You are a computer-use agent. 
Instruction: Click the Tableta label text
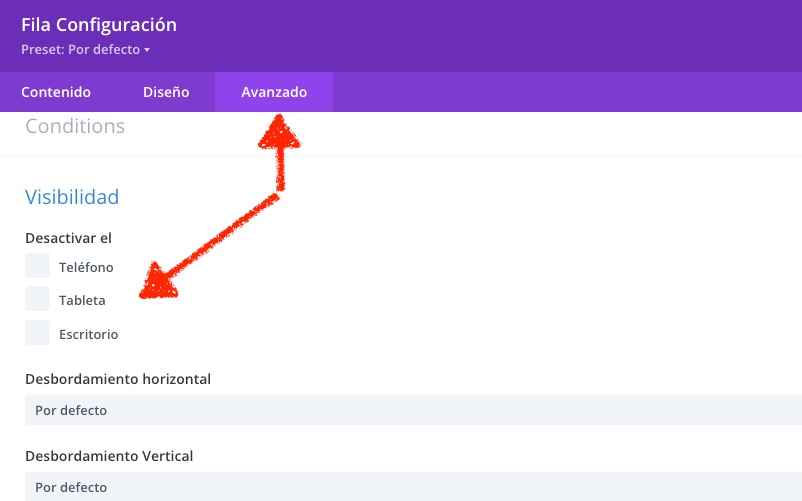pos(82,301)
